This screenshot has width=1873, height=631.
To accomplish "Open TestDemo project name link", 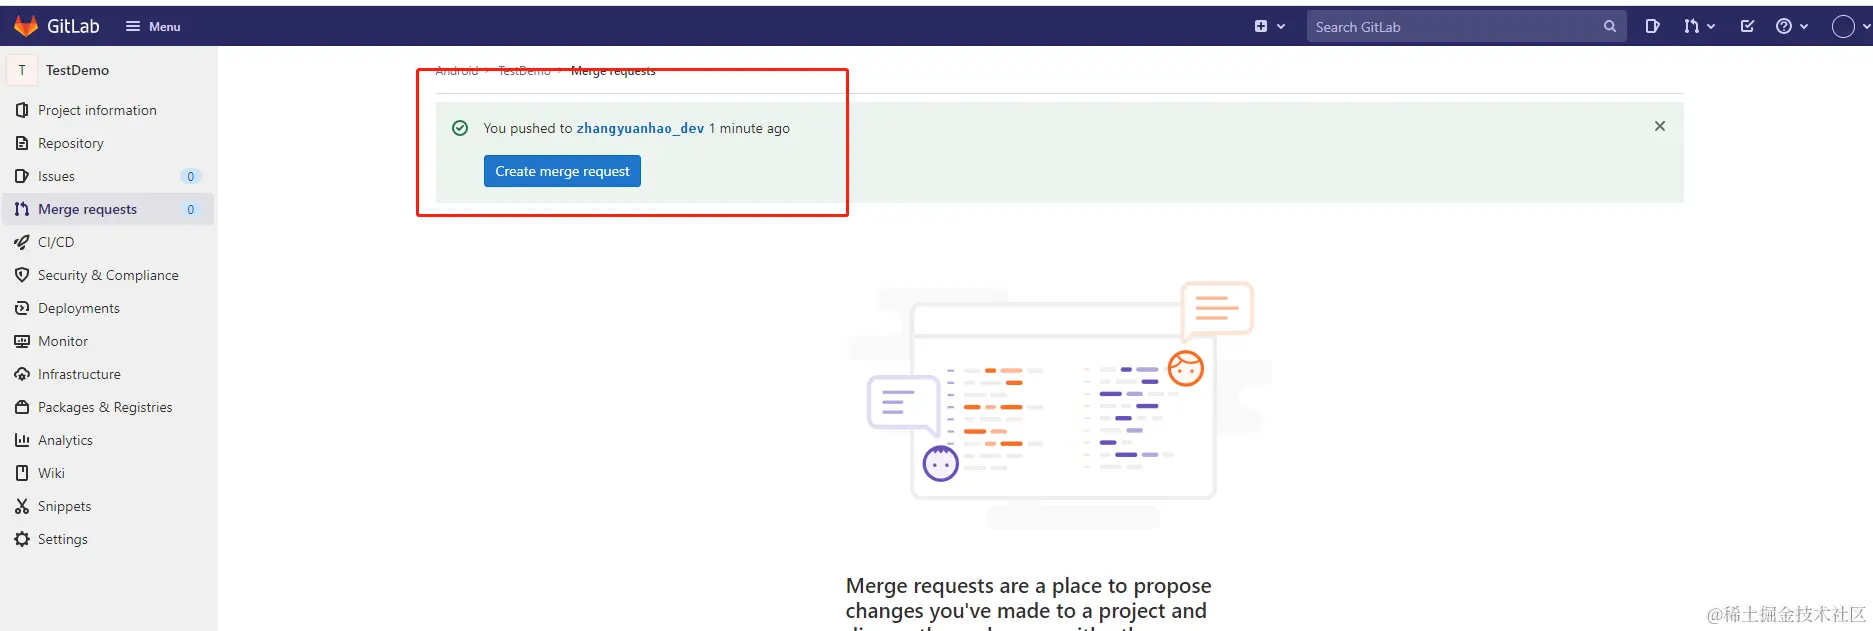I will 77,70.
